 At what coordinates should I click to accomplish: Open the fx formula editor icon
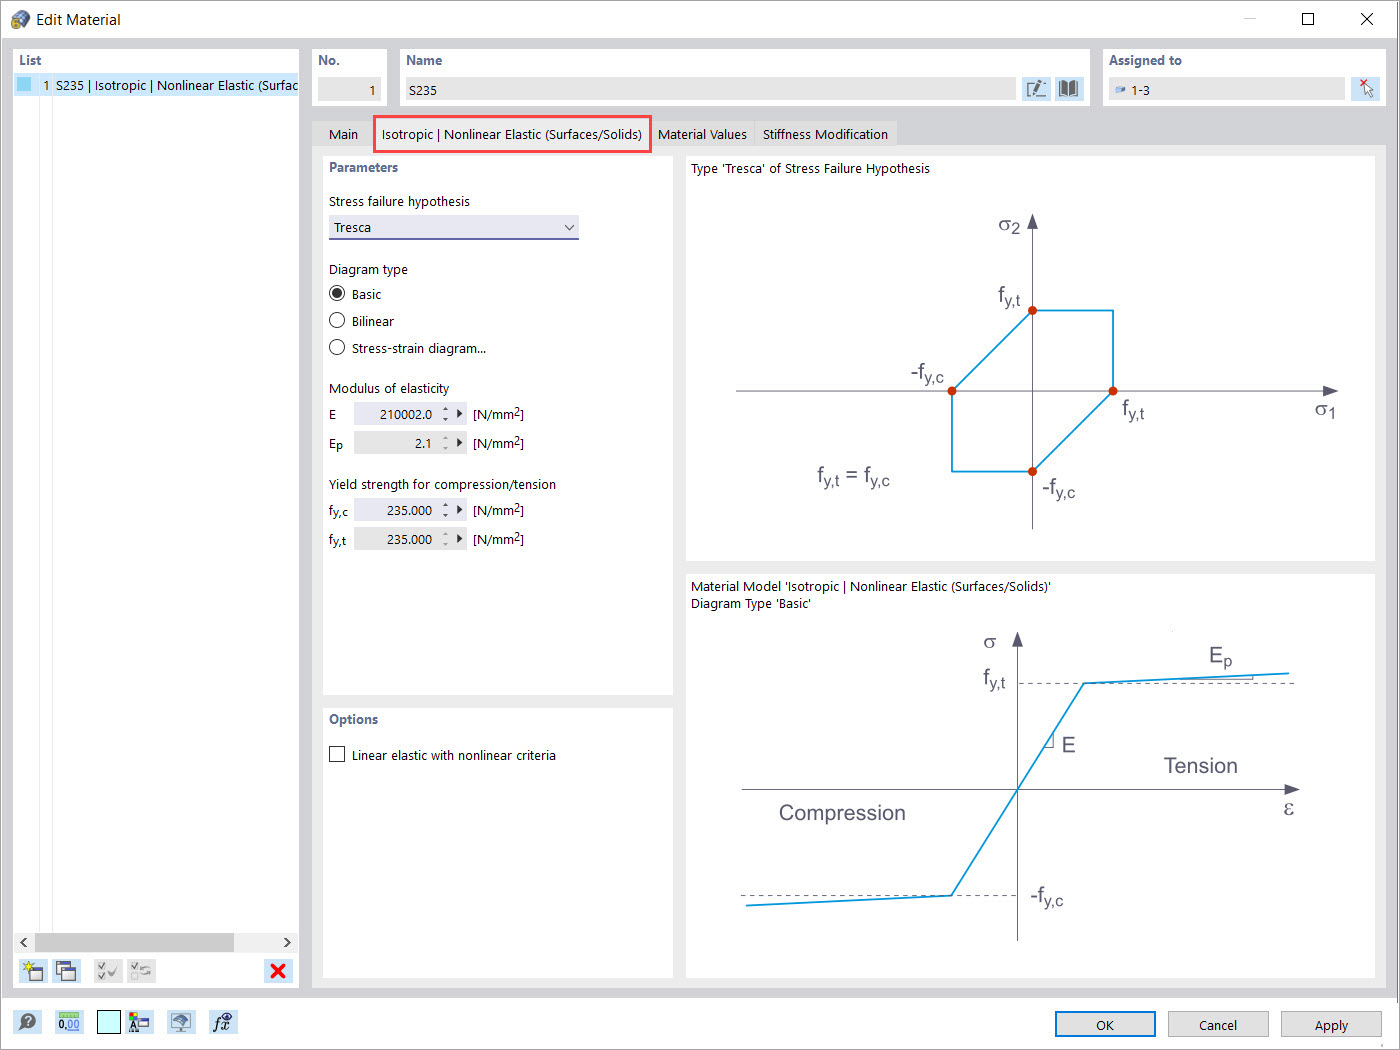pyautogui.click(x=223, y=1022)
